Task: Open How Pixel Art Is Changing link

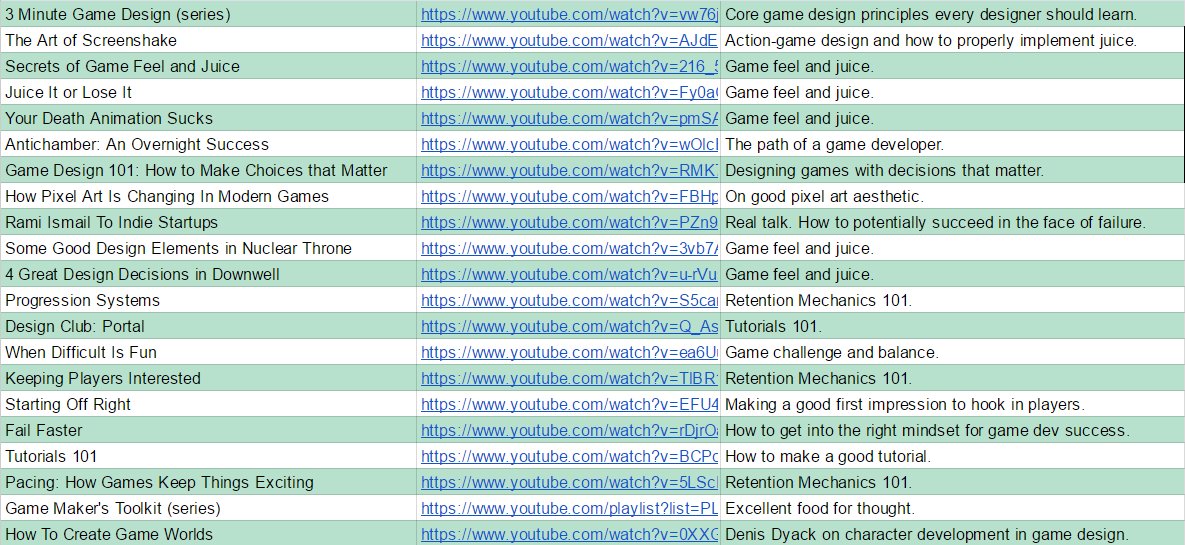Action: [569, 197]
